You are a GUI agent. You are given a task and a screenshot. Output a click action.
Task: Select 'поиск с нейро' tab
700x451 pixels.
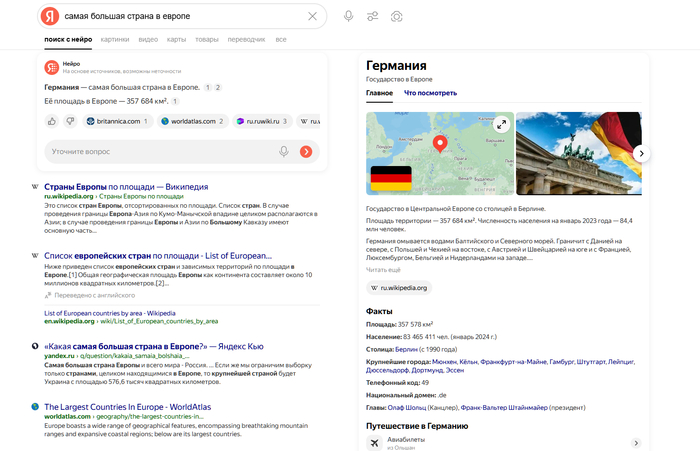pos(68,39)
